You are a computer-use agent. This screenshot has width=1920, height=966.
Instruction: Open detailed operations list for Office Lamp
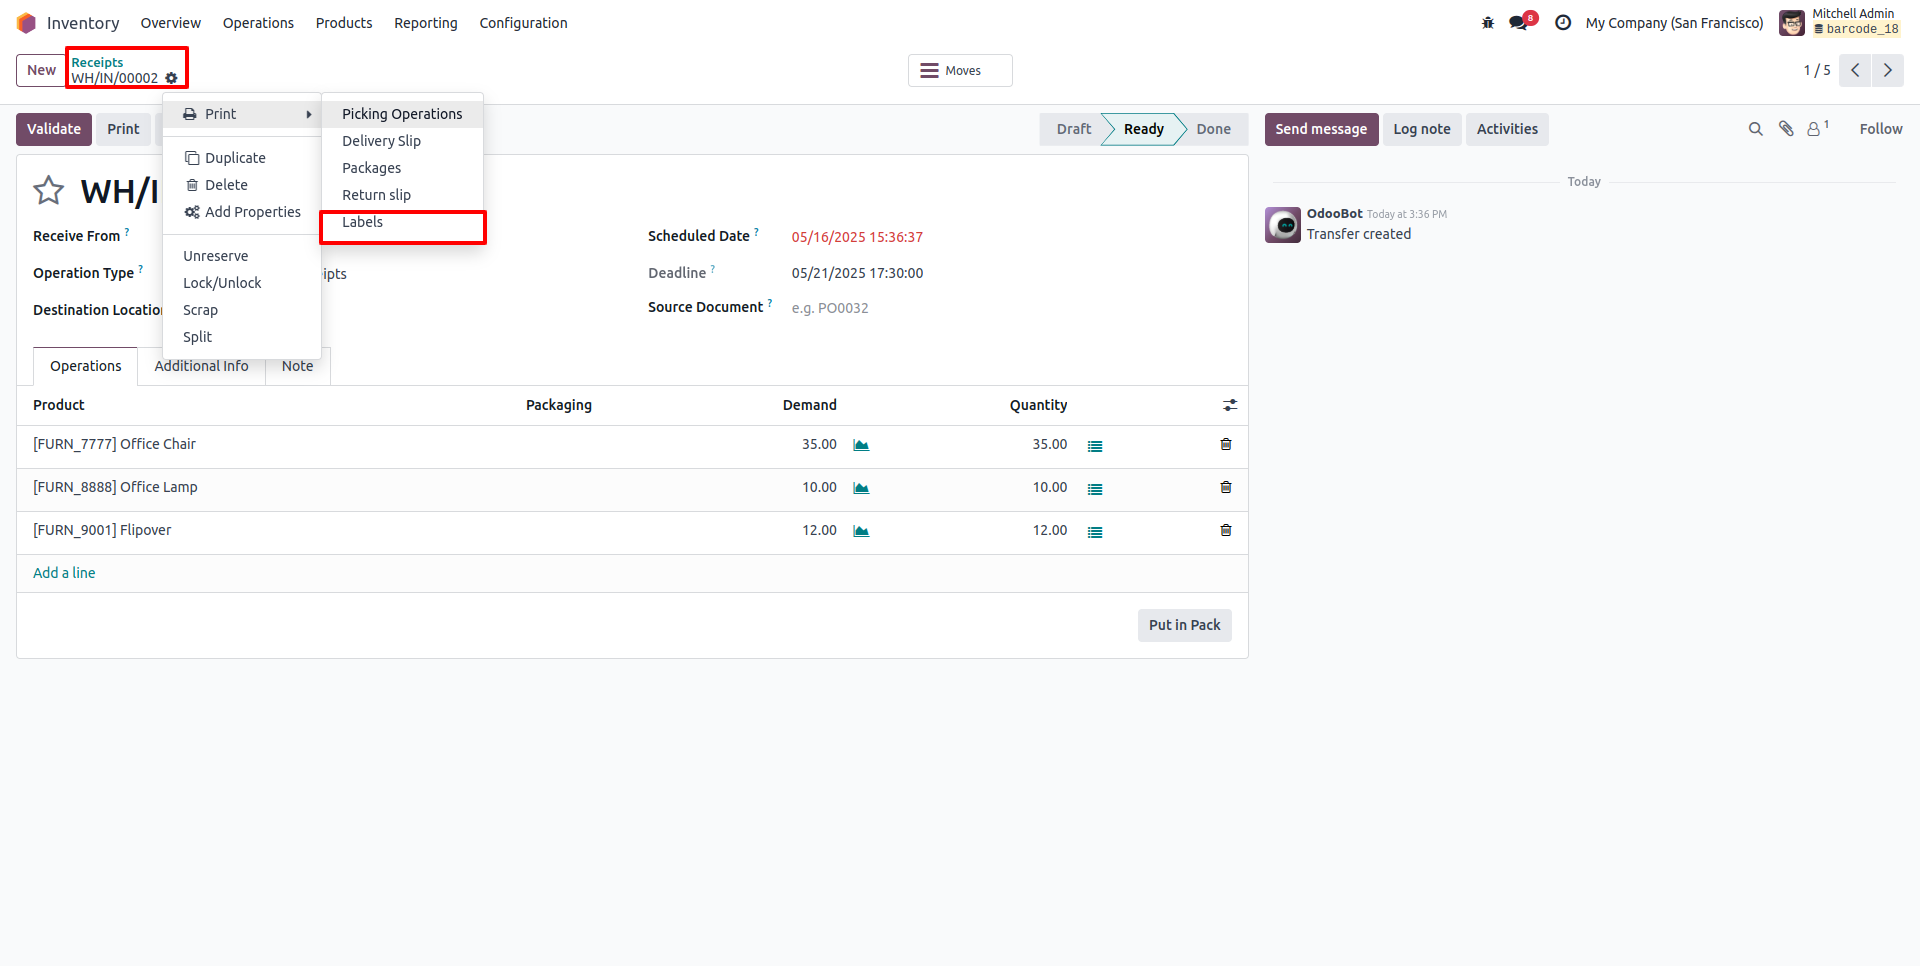pos(1095,489)
